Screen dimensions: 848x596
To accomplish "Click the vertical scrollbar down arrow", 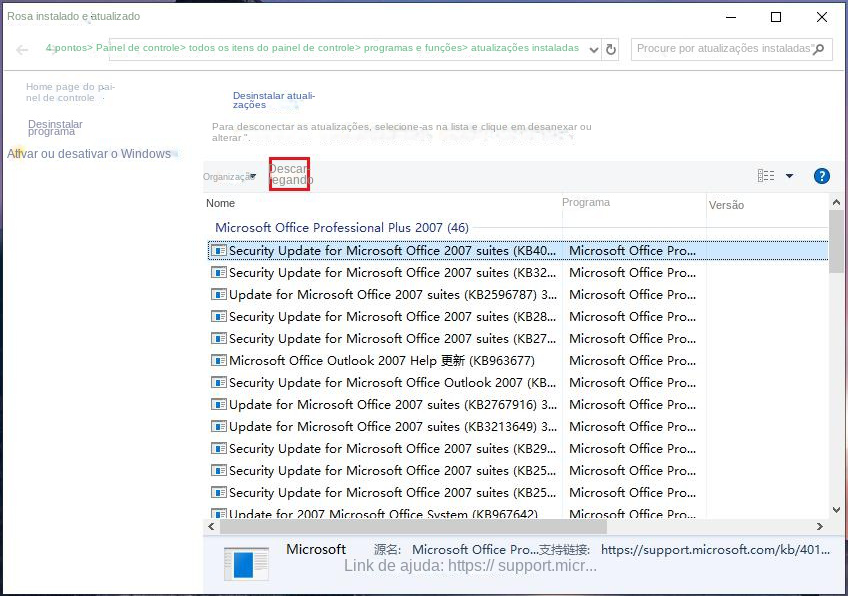I will coord(836,509).
